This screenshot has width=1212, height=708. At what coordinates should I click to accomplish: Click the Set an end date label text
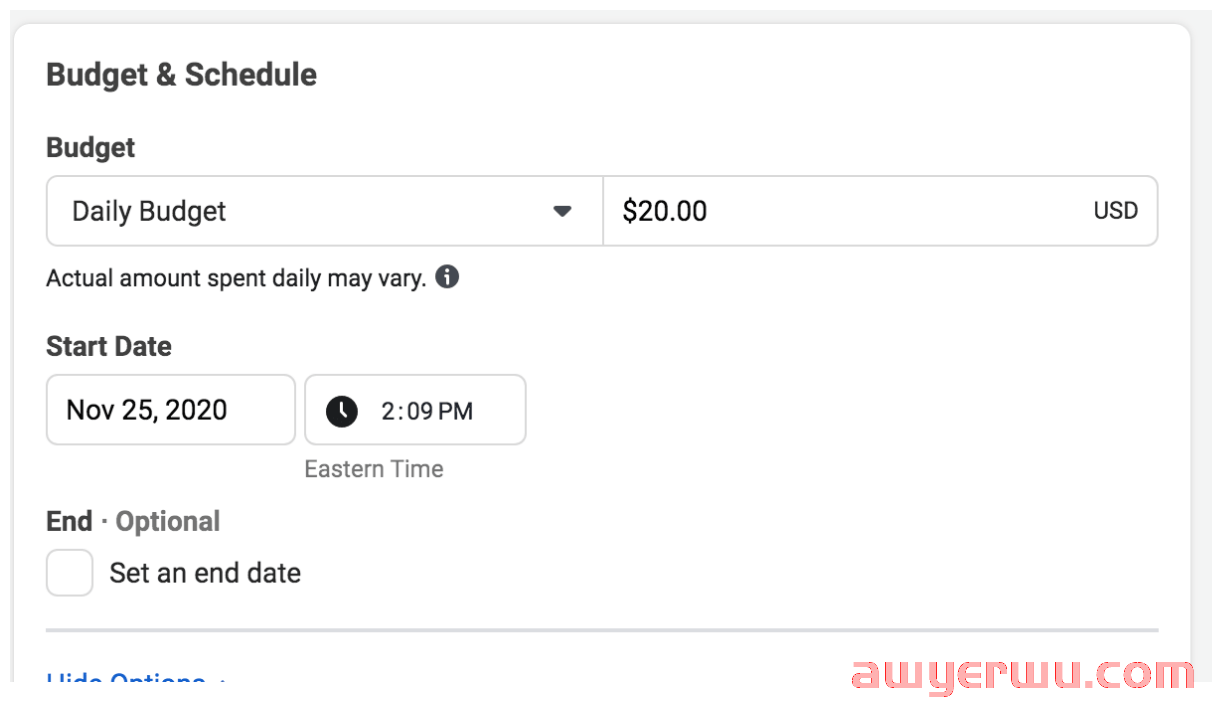coord(205,573)
